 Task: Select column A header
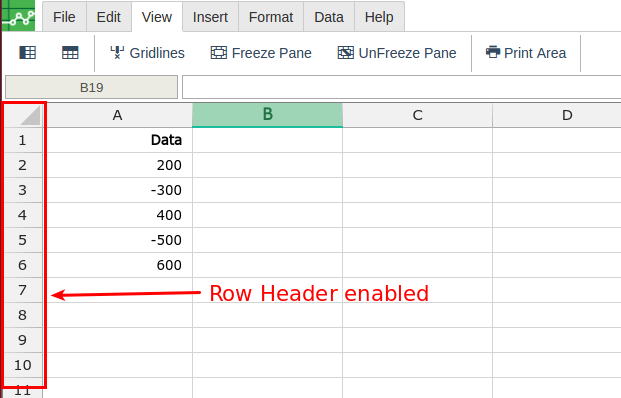point(118,115)
